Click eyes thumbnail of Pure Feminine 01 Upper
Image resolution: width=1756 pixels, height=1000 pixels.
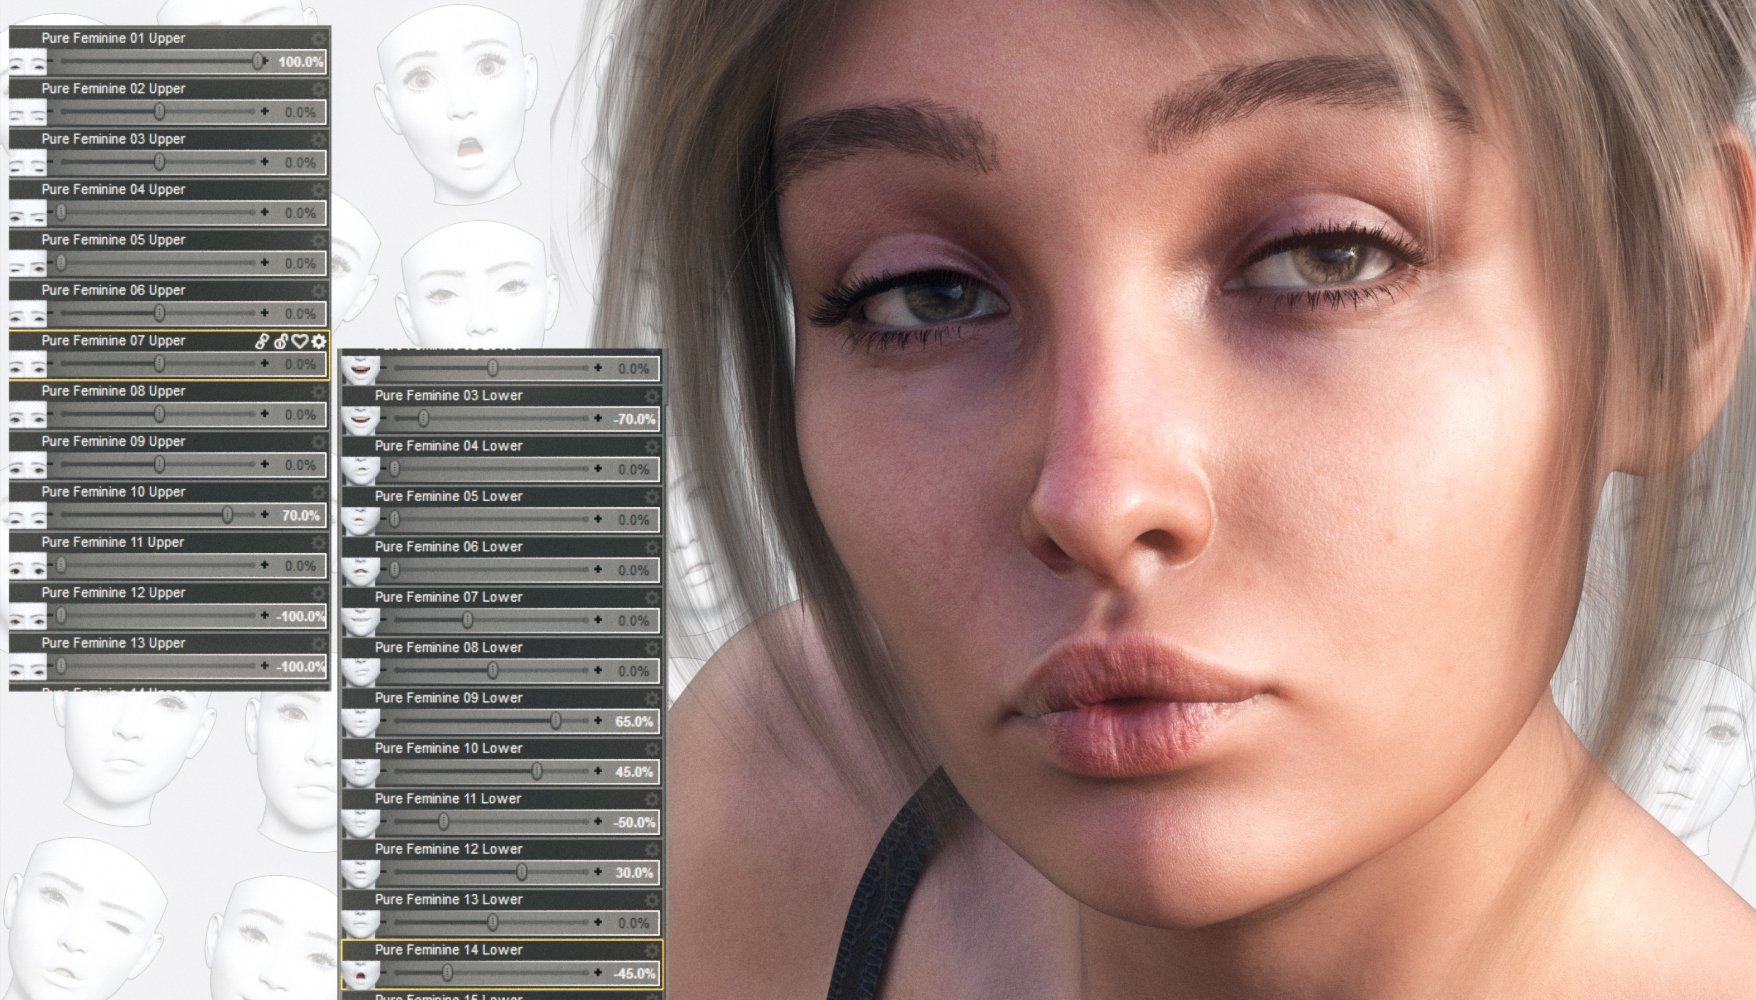tap(28, 62)
